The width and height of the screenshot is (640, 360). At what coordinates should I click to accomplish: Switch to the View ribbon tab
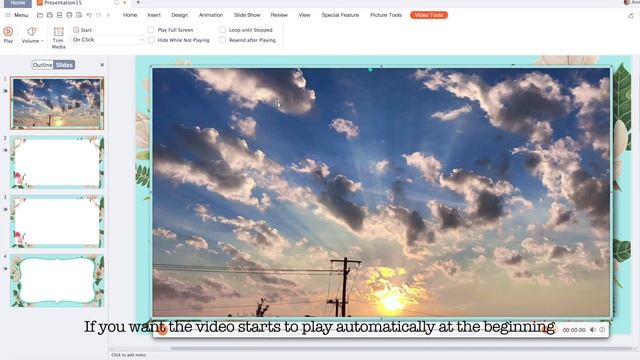[x=304, y=15]
